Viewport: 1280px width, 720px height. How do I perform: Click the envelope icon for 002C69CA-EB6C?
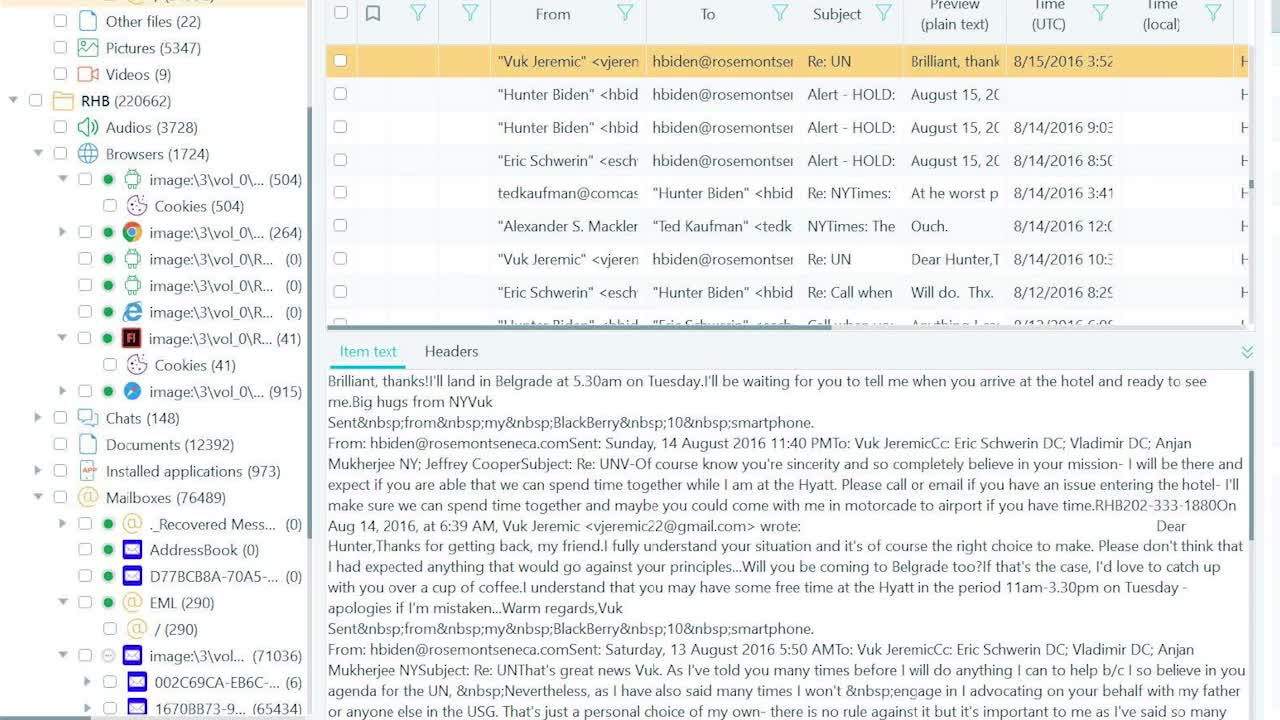(x=137, y=682)
